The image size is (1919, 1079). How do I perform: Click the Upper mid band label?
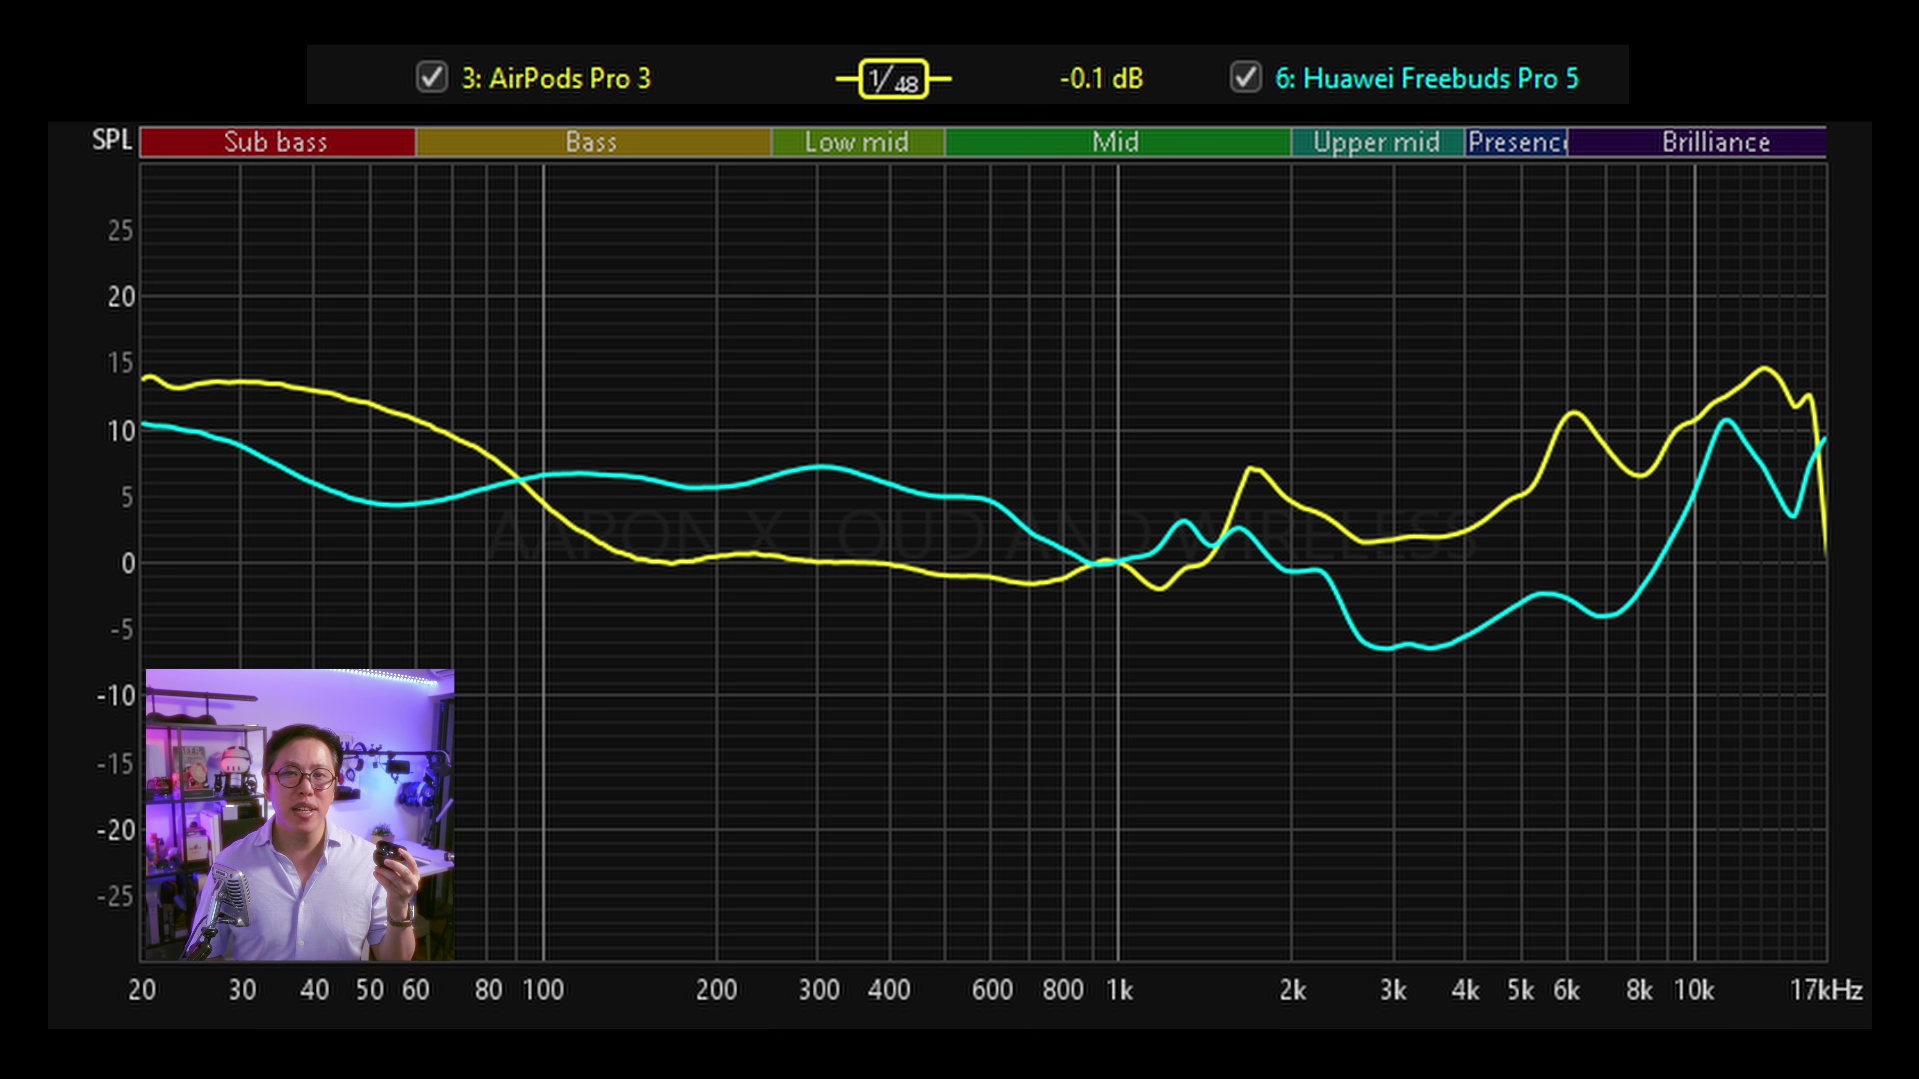[x=1377, y=142]
